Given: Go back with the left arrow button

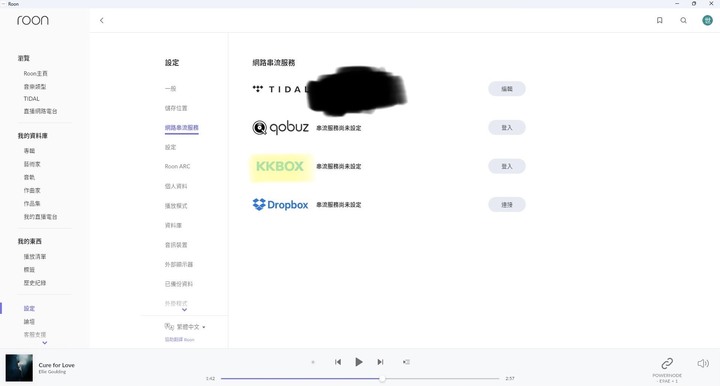Looking at the screenshot, I should (x=101, y=20).
